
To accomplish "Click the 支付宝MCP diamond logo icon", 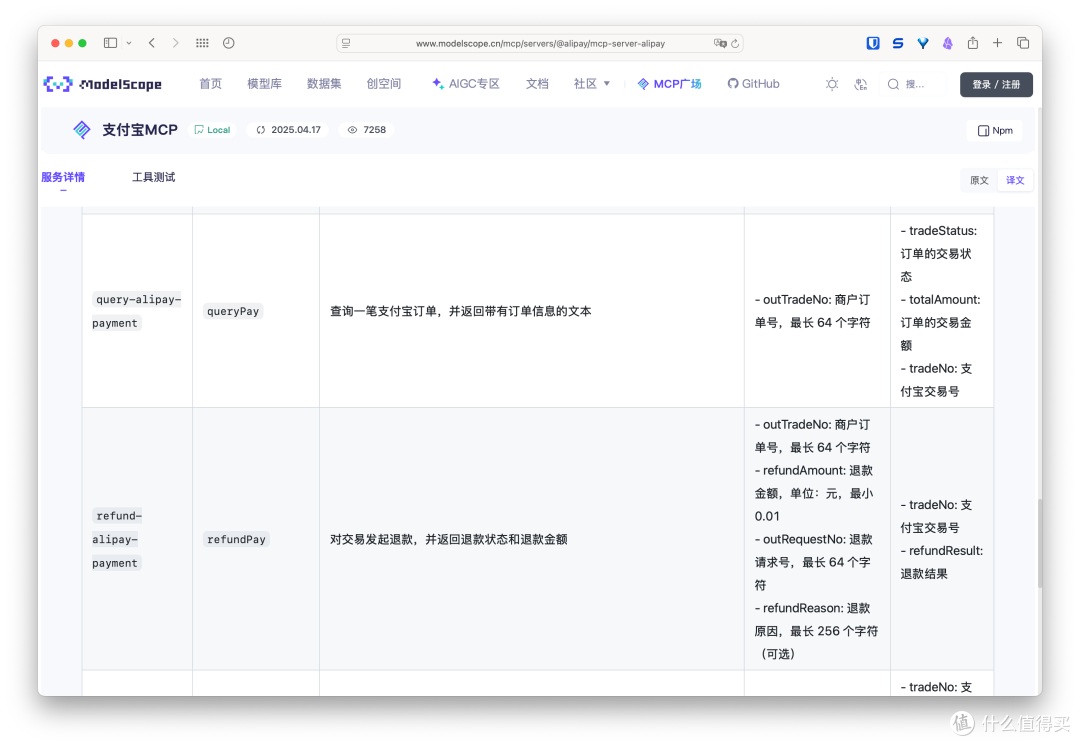I will pyautogui.click(x=81, y=129).
